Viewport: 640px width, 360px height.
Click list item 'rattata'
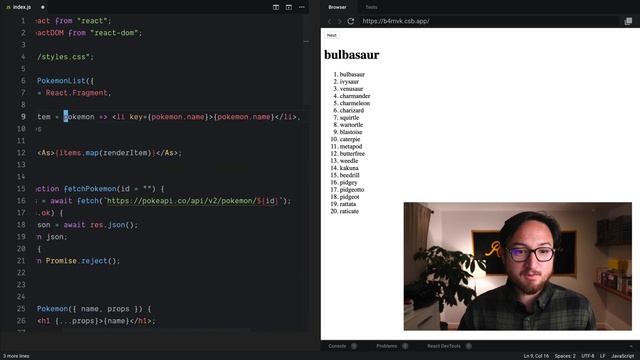pyautogui.click(x=348, y=204)
